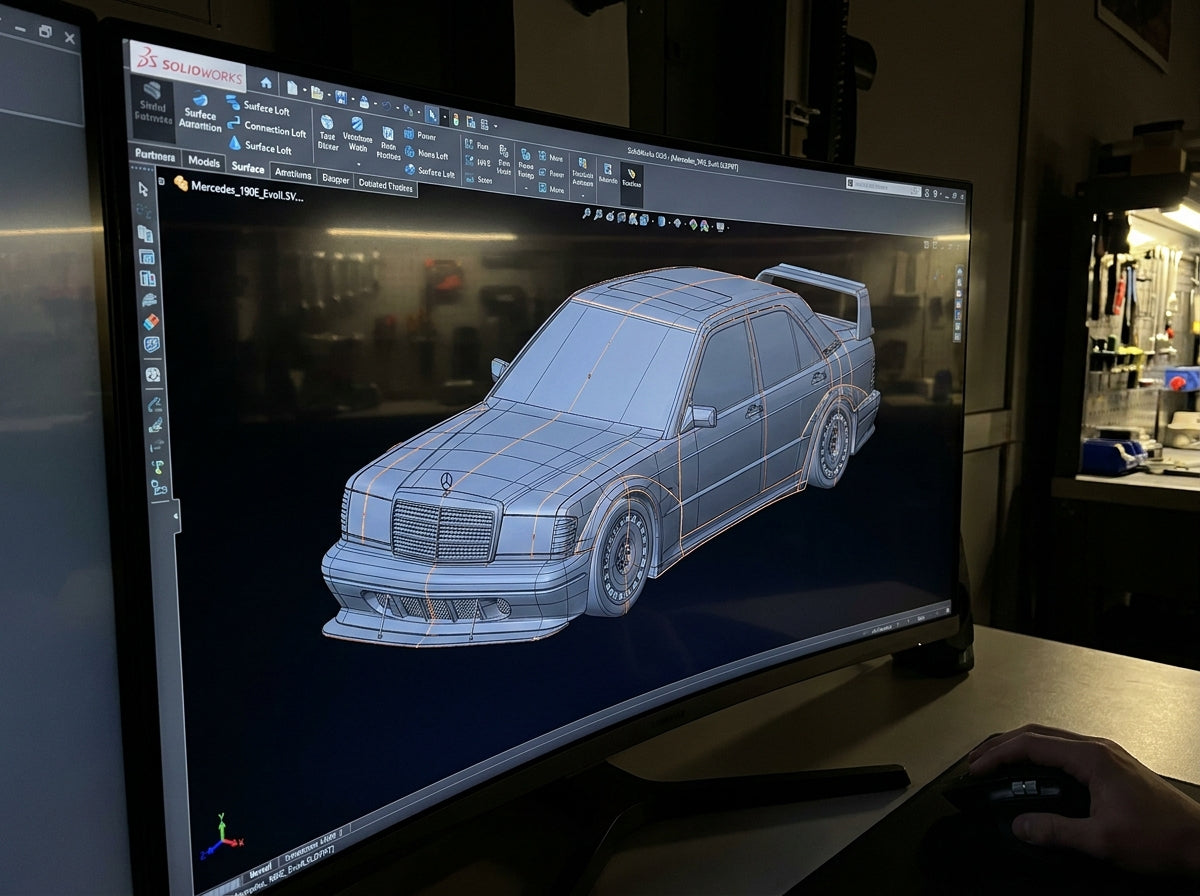Viewport: 1200px width, 896px height.
Task: Click the large Surface Aarattion ribbon button
Action: point(200,111)
